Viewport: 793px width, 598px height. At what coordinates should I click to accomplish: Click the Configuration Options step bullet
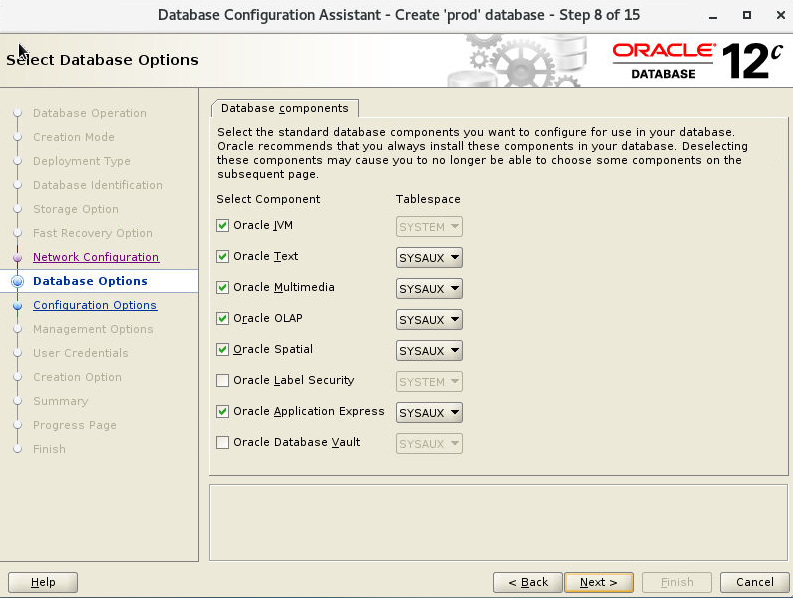click(18, 306)
